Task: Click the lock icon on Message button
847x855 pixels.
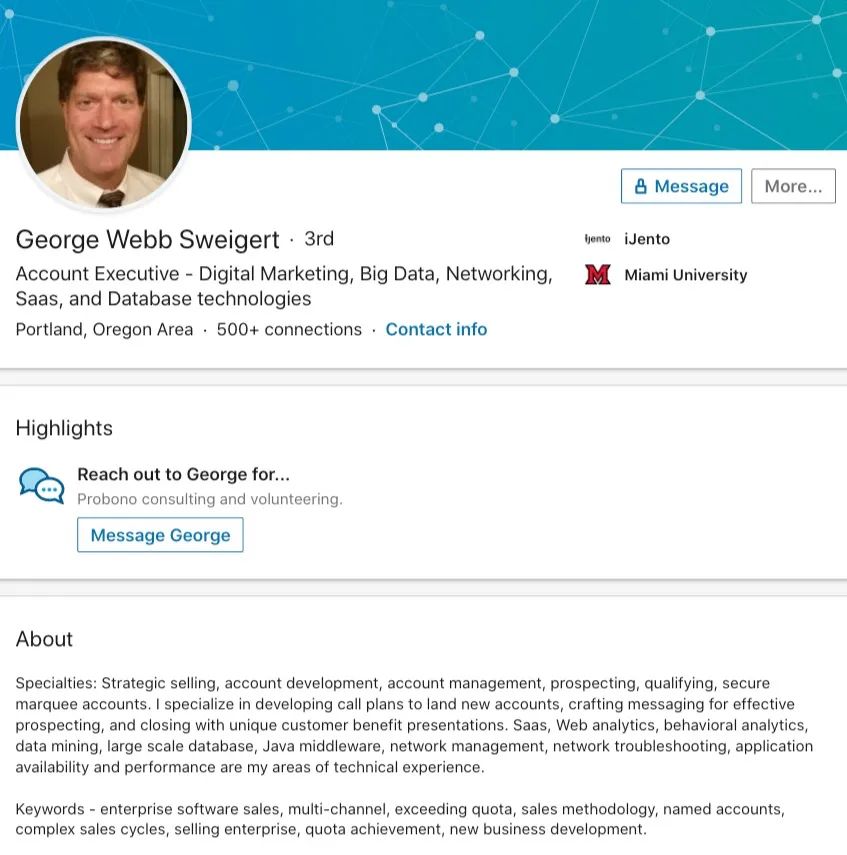Action: coord(641,186)
